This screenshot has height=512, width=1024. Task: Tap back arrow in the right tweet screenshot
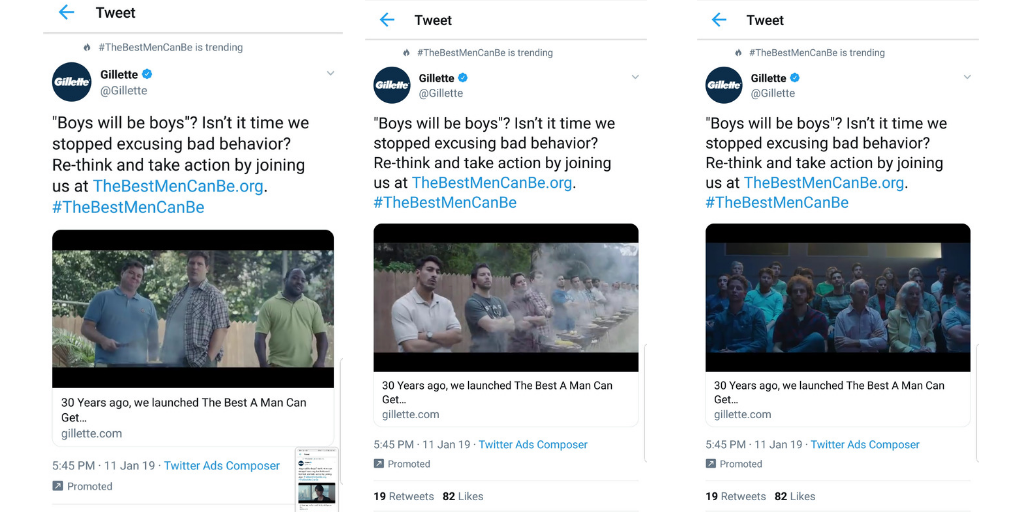coord(718,20)
